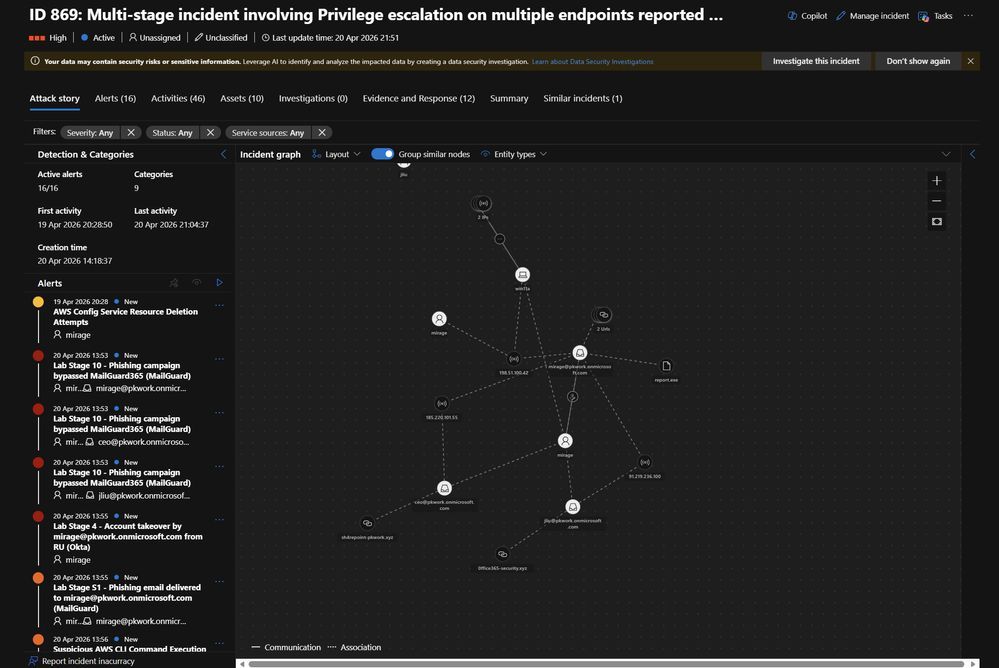Viewport: 999px width, 668px height.
Task: Click Don't show again button
Action: click(x=917, y=61)
